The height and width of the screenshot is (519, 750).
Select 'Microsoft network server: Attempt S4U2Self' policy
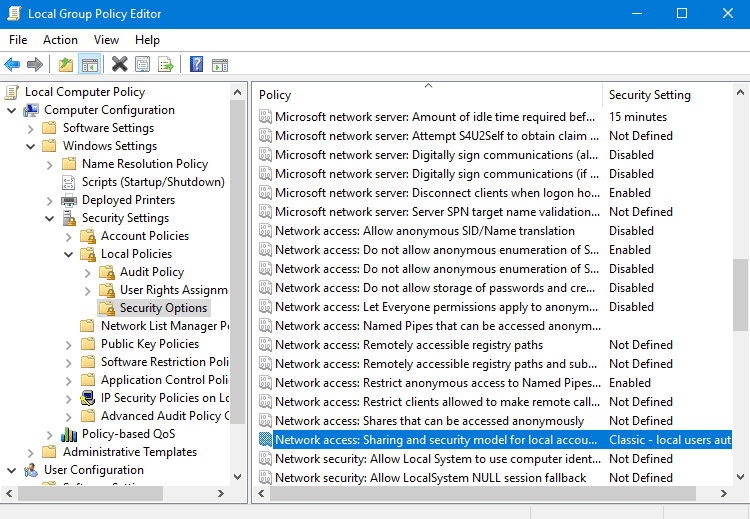coord(495,136)
